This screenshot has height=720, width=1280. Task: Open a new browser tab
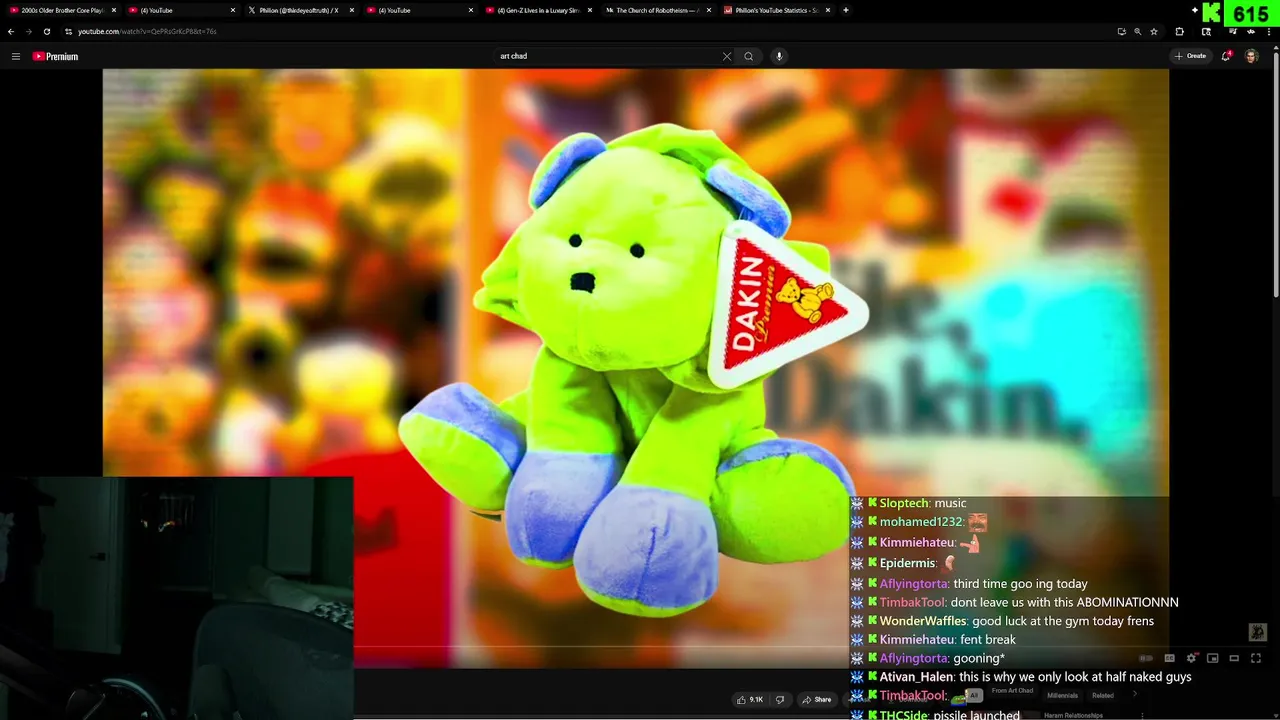pos(846,10)
